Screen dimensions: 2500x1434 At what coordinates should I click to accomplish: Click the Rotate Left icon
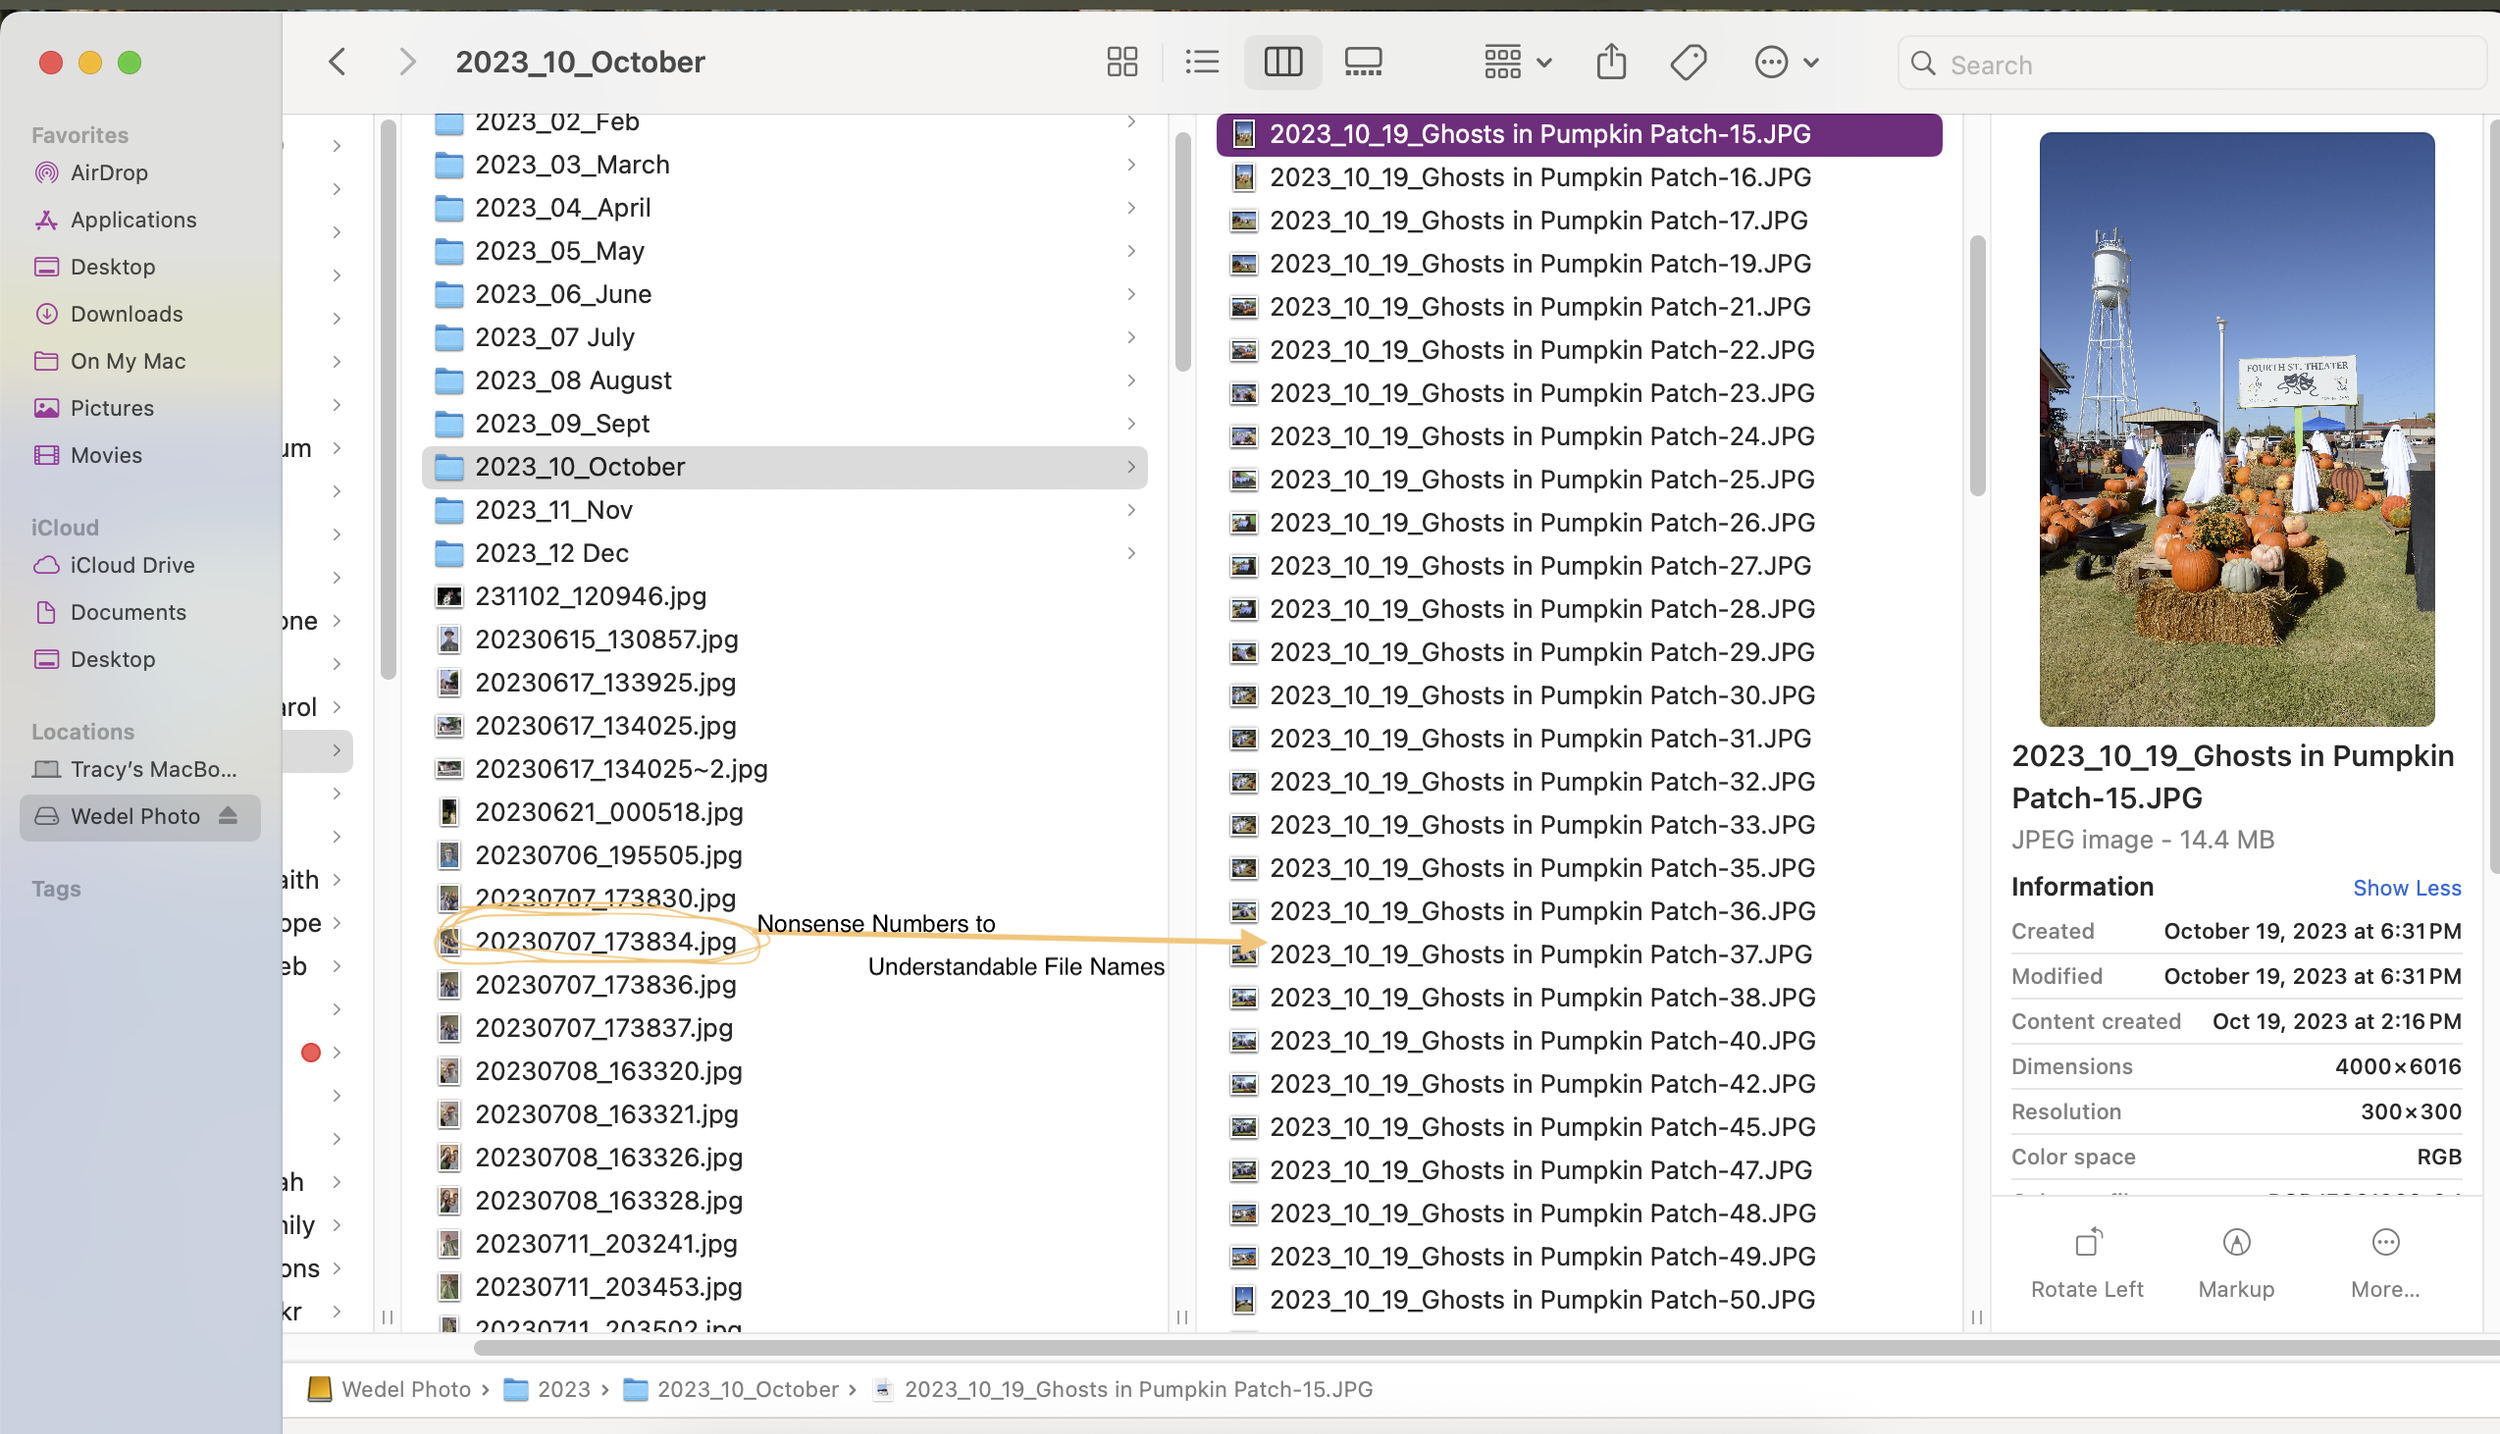coord(2087,1243)
